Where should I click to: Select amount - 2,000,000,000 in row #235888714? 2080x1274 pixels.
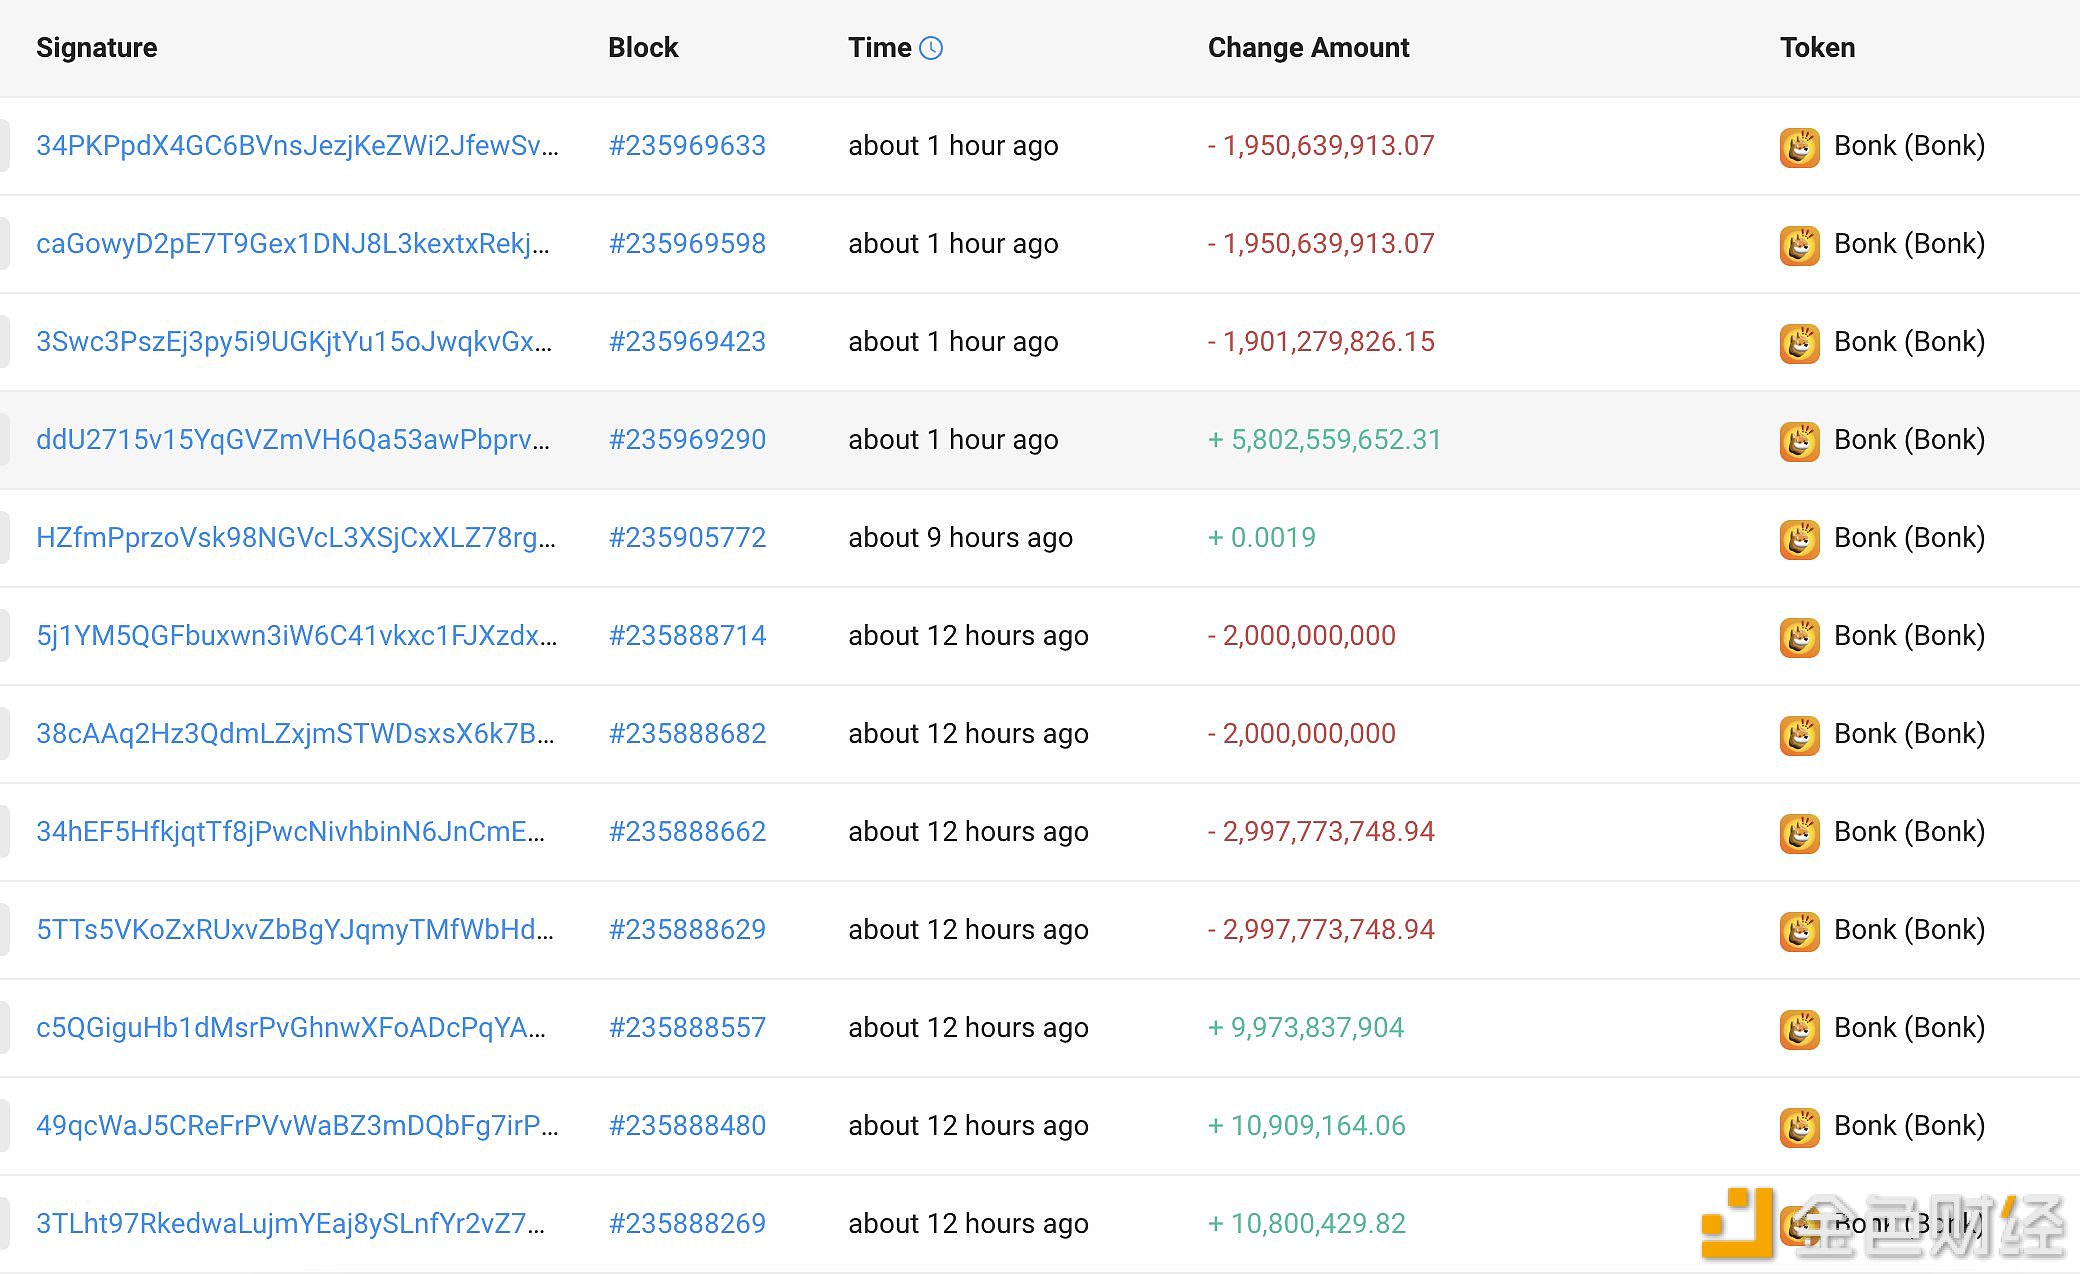coord(1302,636)
